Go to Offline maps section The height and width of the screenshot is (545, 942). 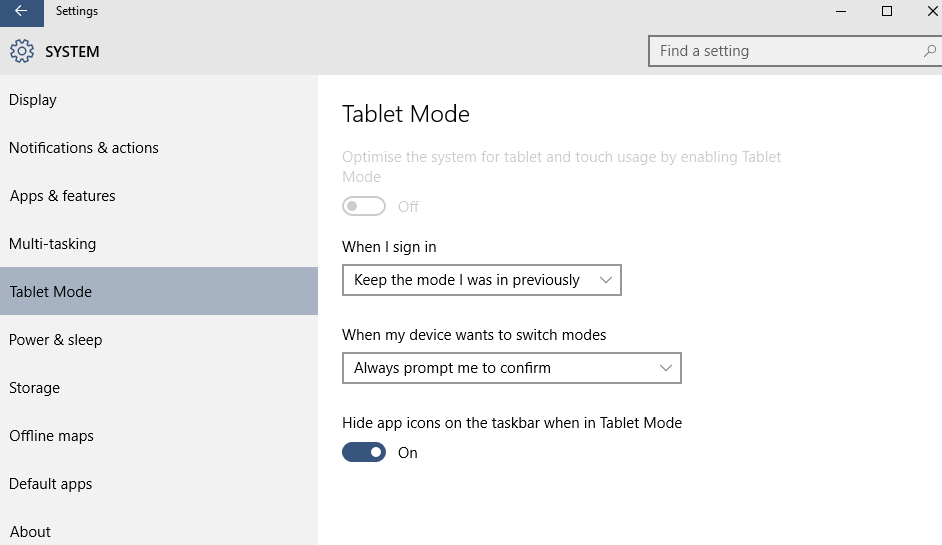[x=51, y=436]
